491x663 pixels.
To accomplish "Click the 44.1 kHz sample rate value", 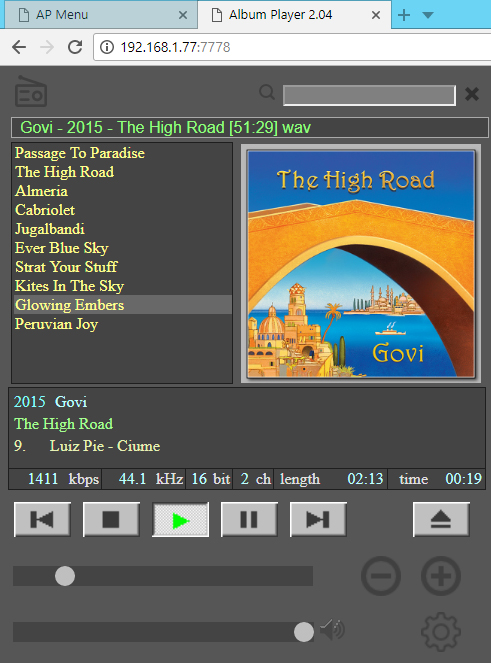I will [151, 479].
